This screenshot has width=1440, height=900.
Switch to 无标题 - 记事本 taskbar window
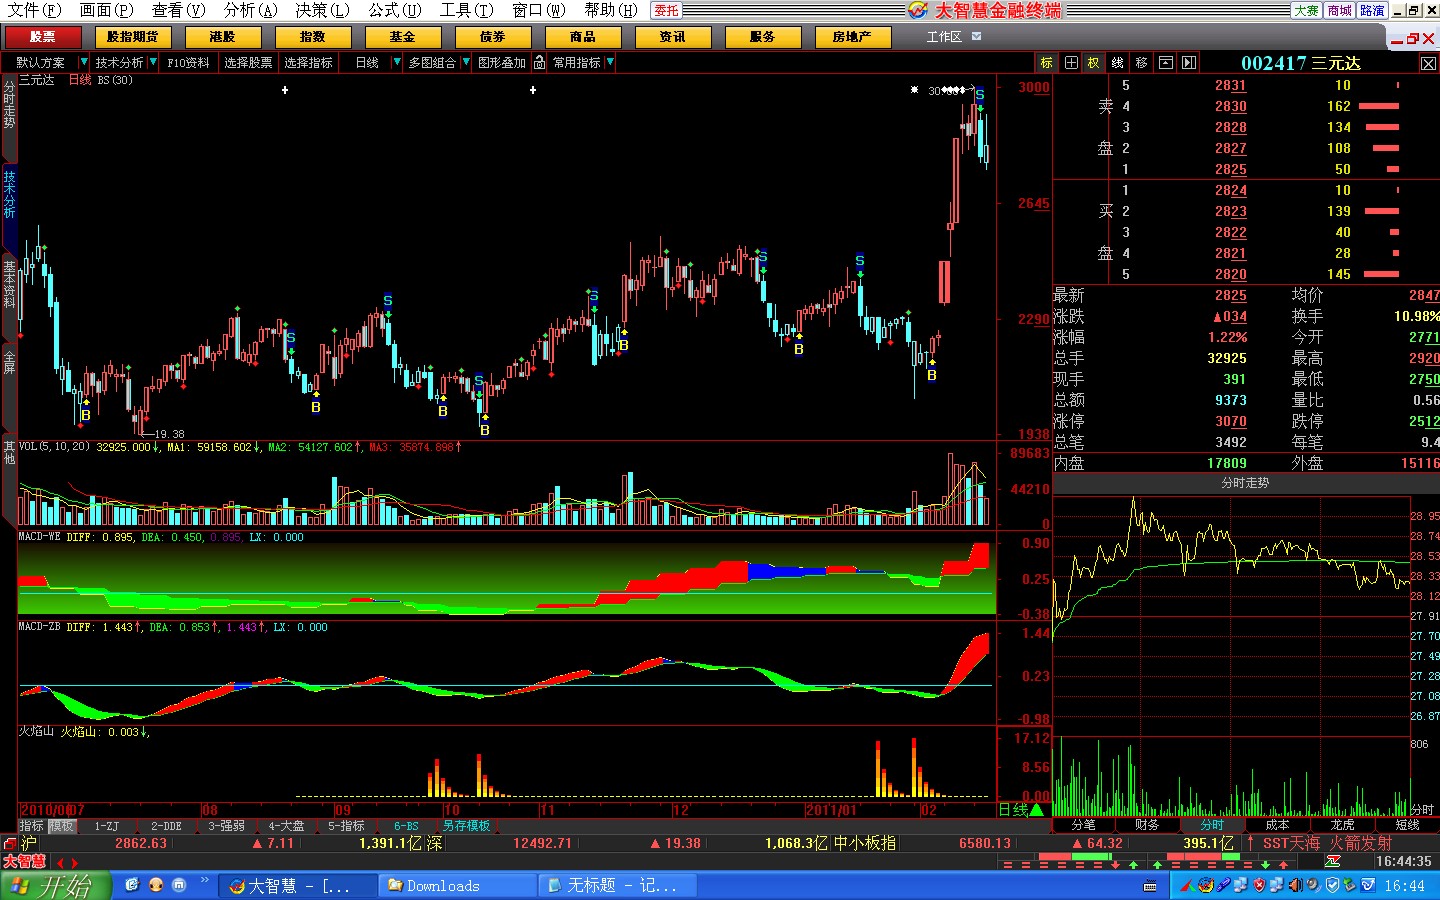tap(617, 886)
